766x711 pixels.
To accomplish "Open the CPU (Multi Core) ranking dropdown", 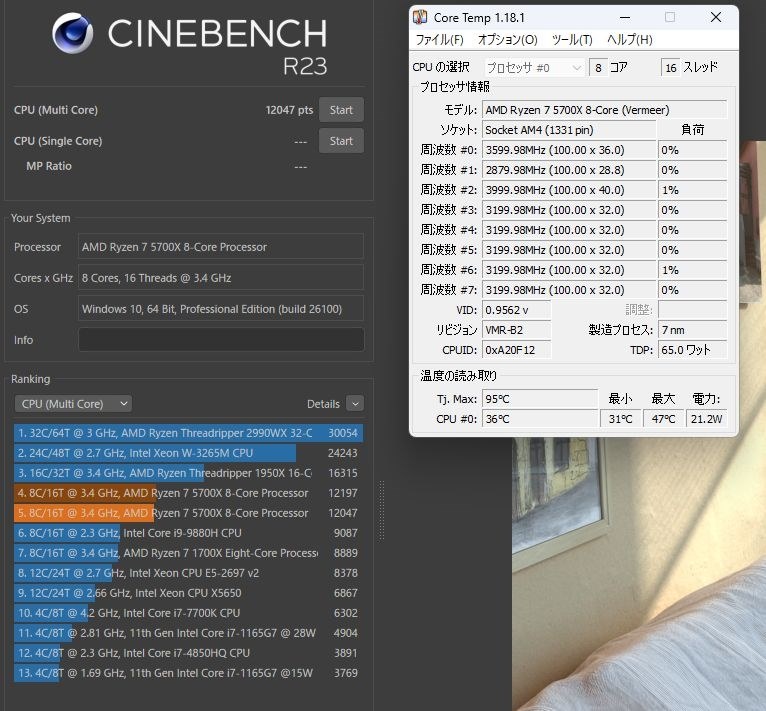I will pos(73,404).
